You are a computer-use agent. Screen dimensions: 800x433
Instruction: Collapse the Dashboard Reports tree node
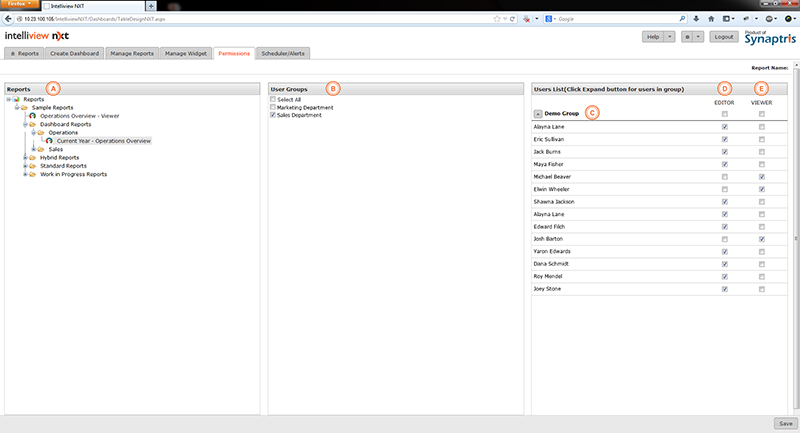[x=25, y=124]
